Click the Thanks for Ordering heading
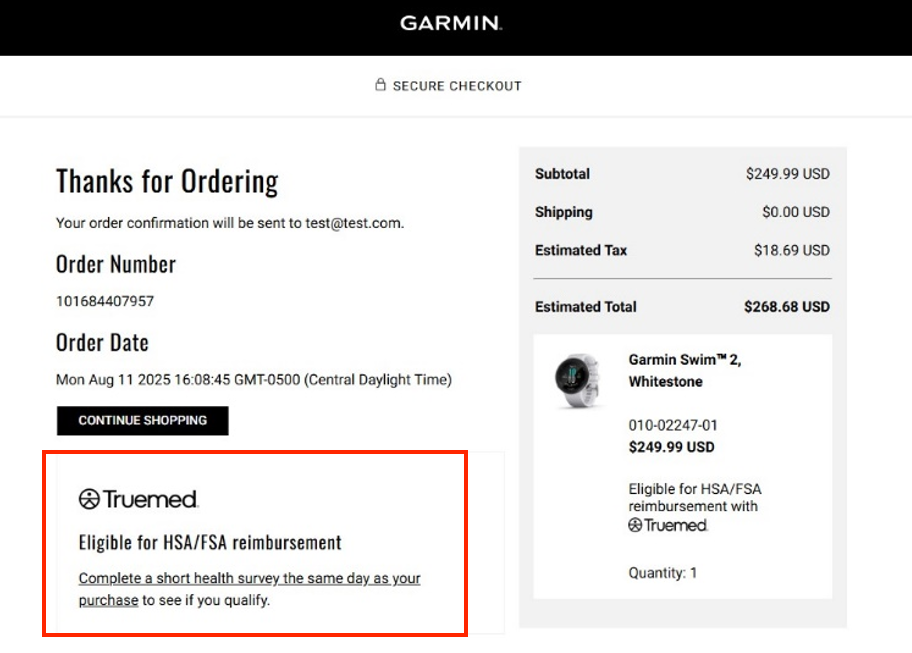912x653 pixels. [167, 181]
